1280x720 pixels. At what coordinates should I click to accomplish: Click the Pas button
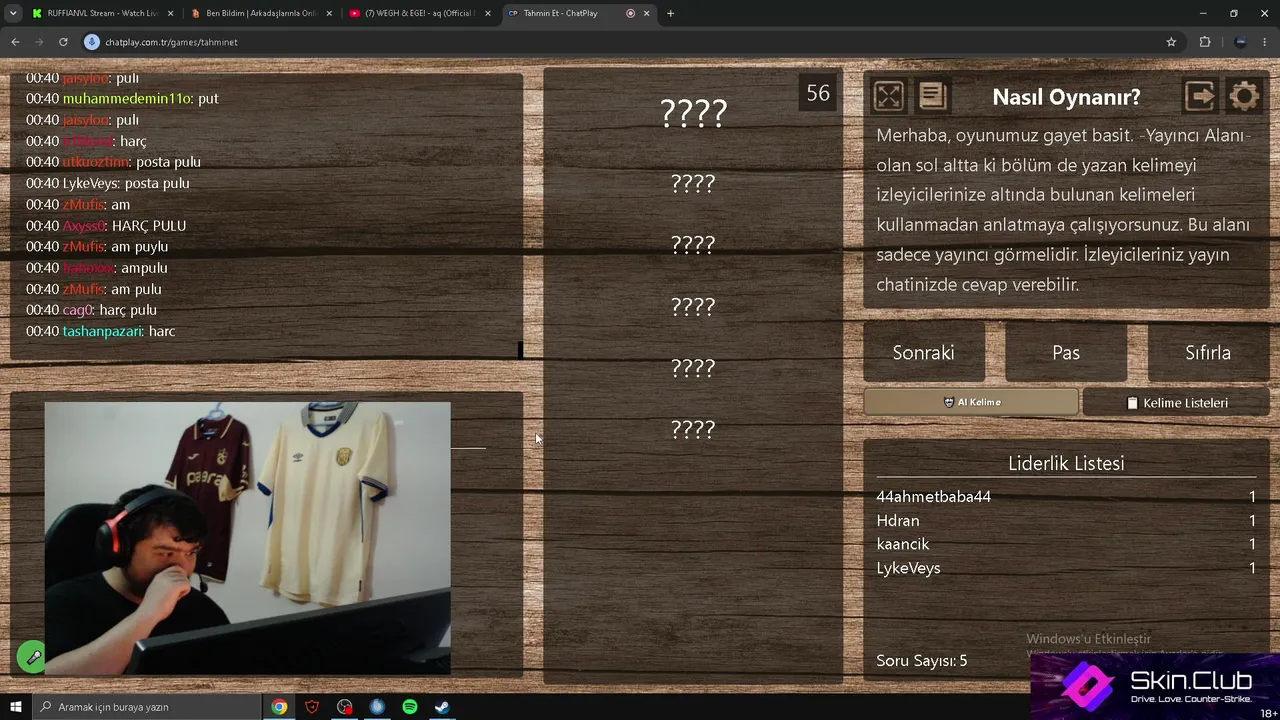[x=1066, y=353]
